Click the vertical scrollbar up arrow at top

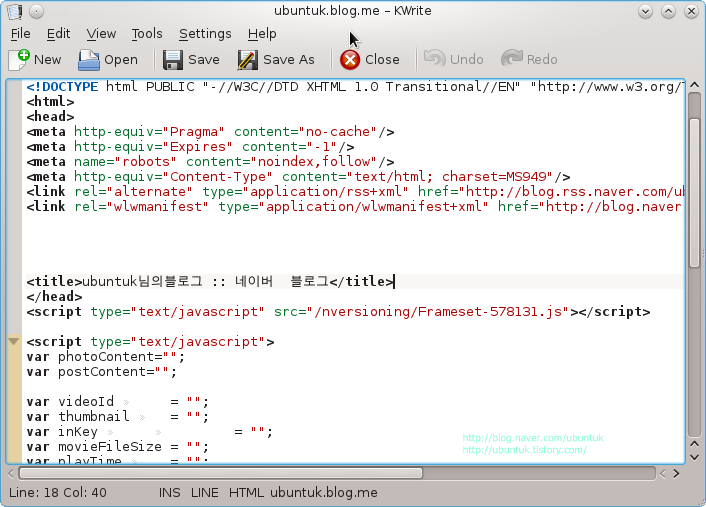pyautogui.click(x=694, y=85)
